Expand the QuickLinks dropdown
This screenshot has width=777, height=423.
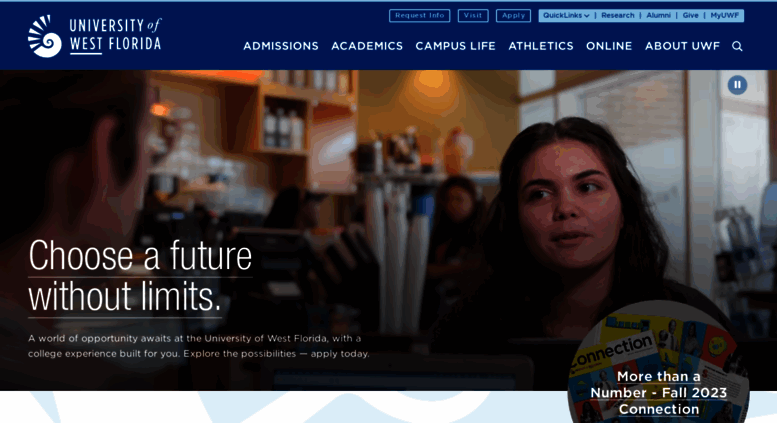pos(566,15)
